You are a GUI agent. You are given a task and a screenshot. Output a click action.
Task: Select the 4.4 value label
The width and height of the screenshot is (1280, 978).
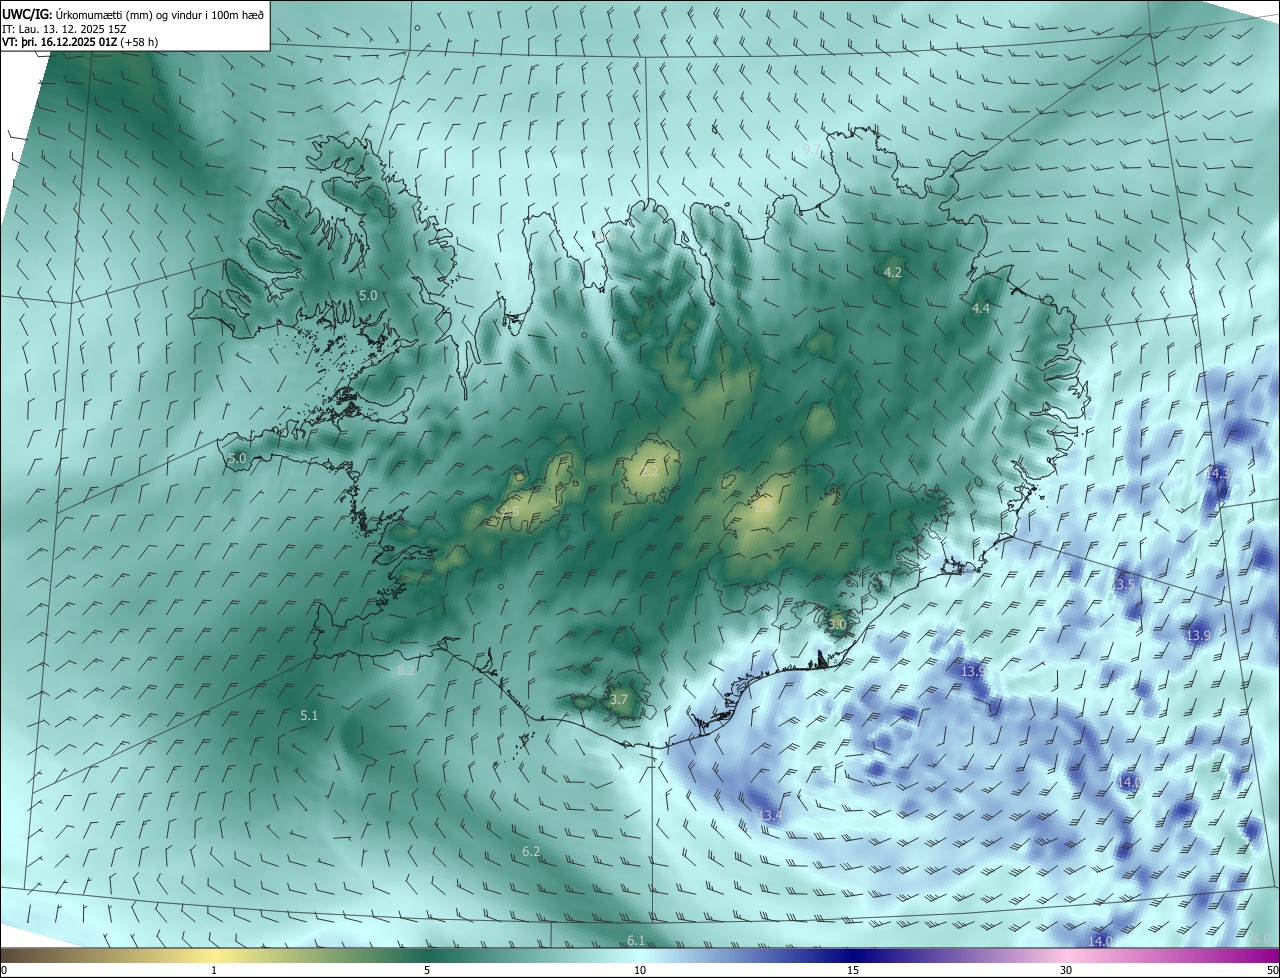point(981,309)
